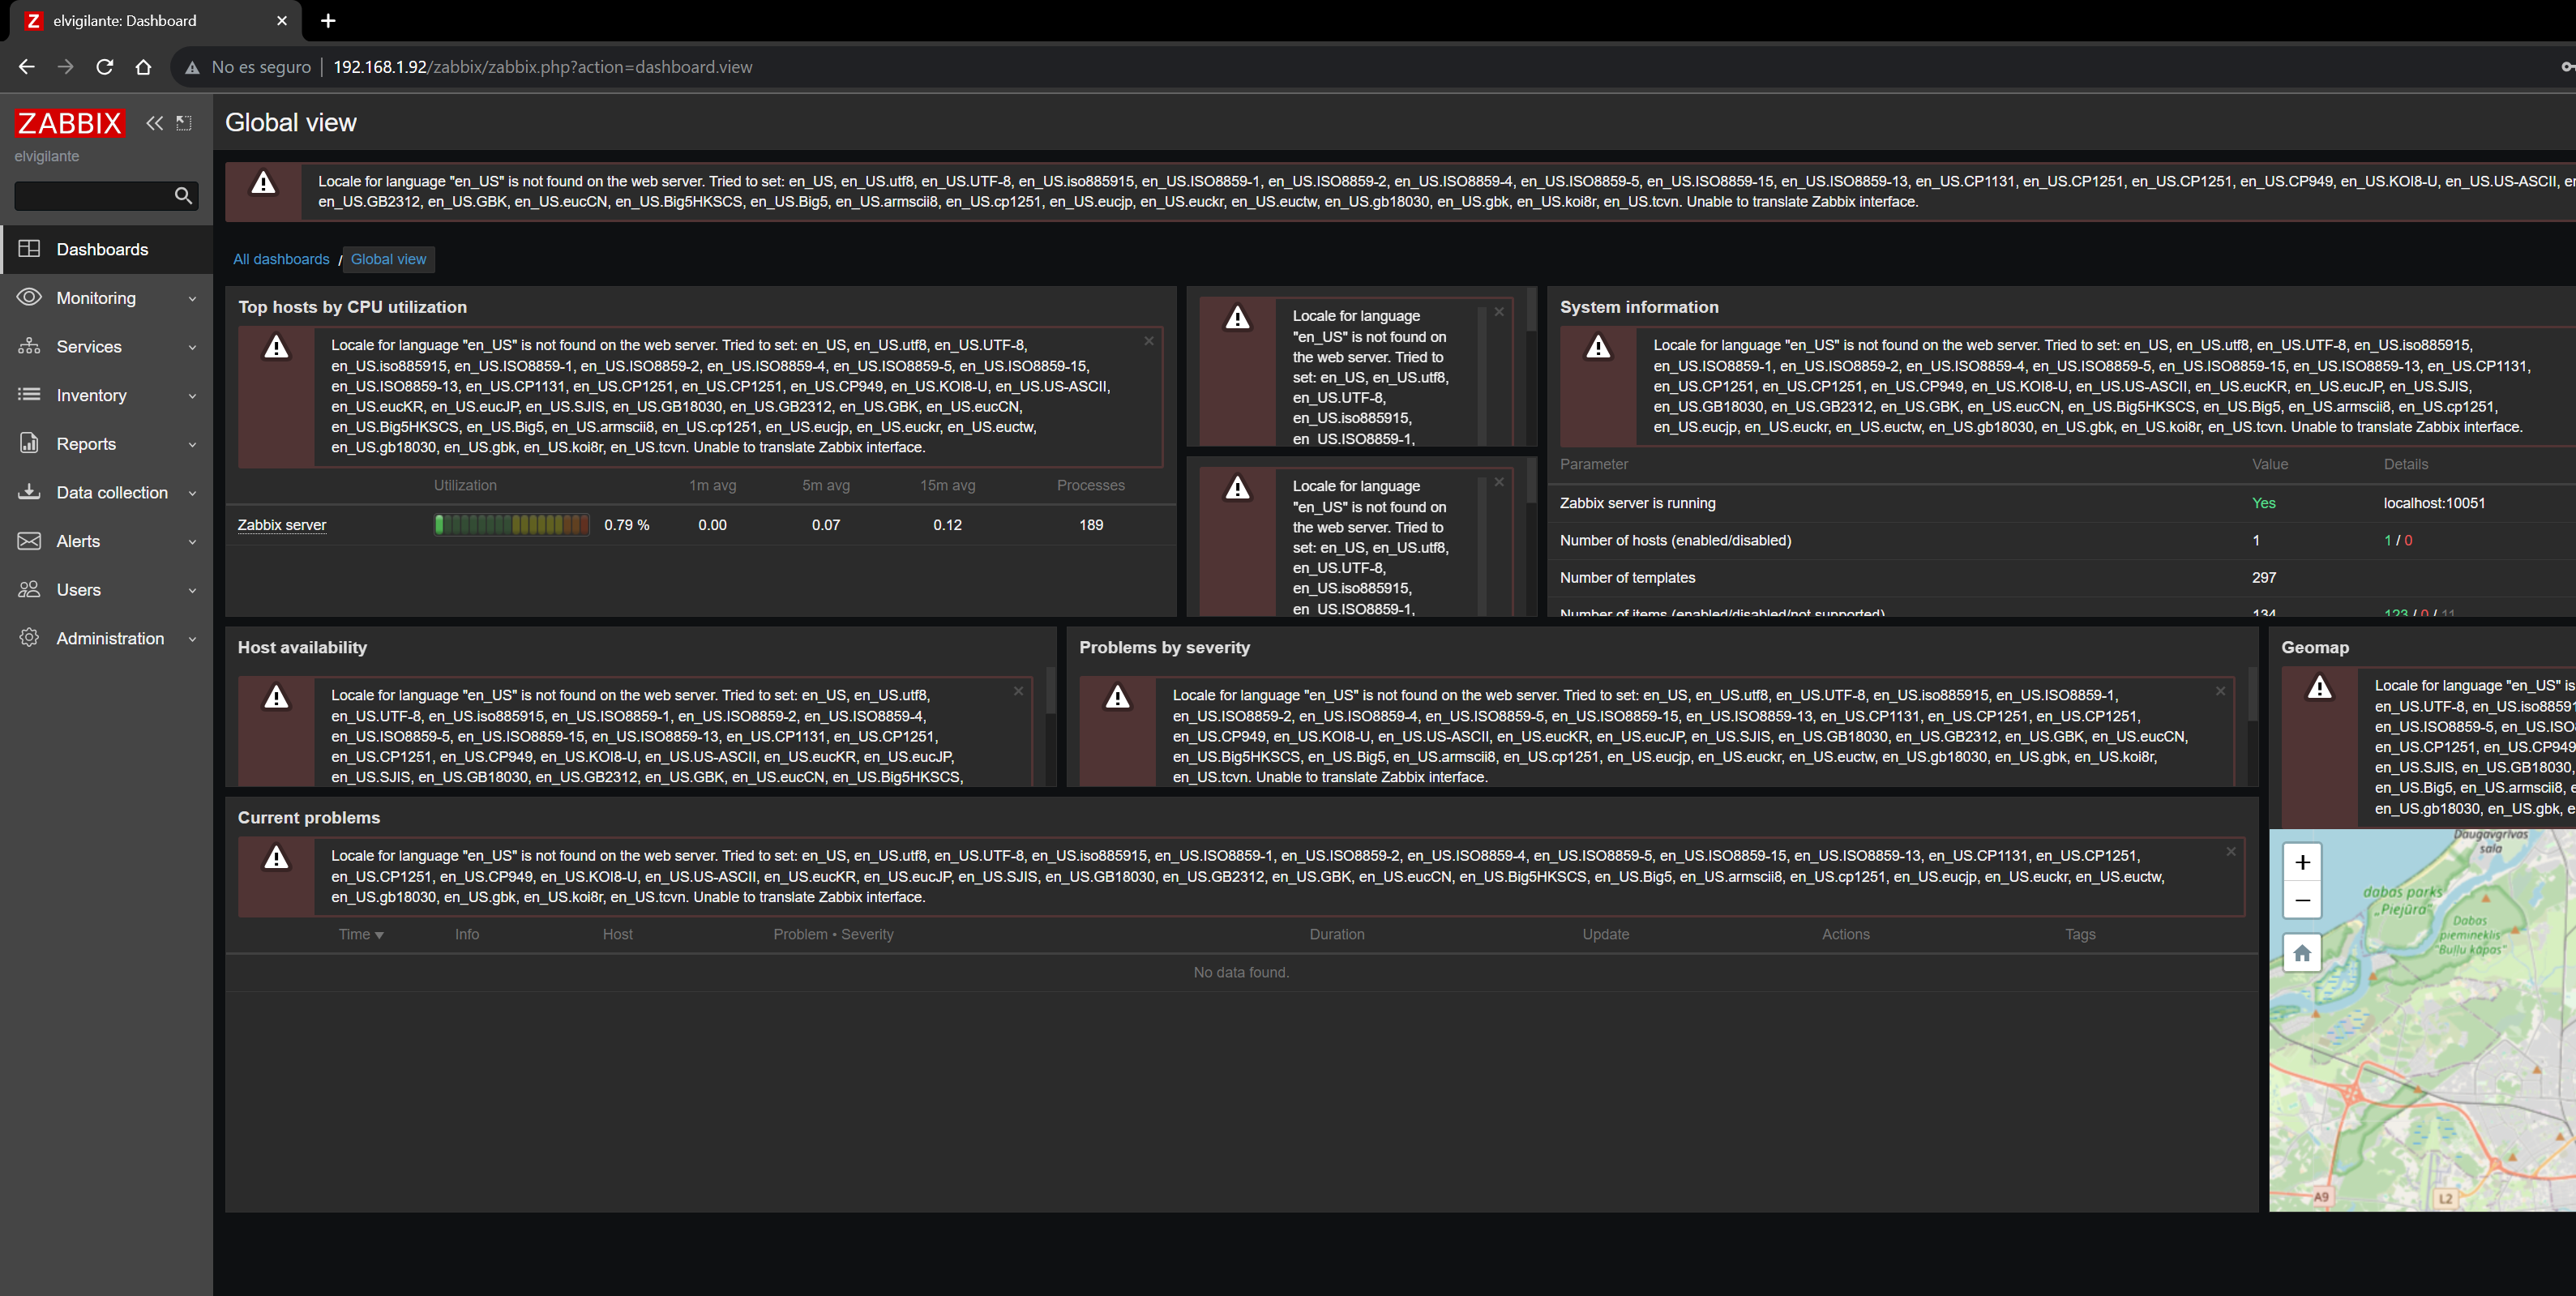Click the search magnifier icon in sidebar
The height and width of the screenshot is (1296, 2576).
point(183,195)
